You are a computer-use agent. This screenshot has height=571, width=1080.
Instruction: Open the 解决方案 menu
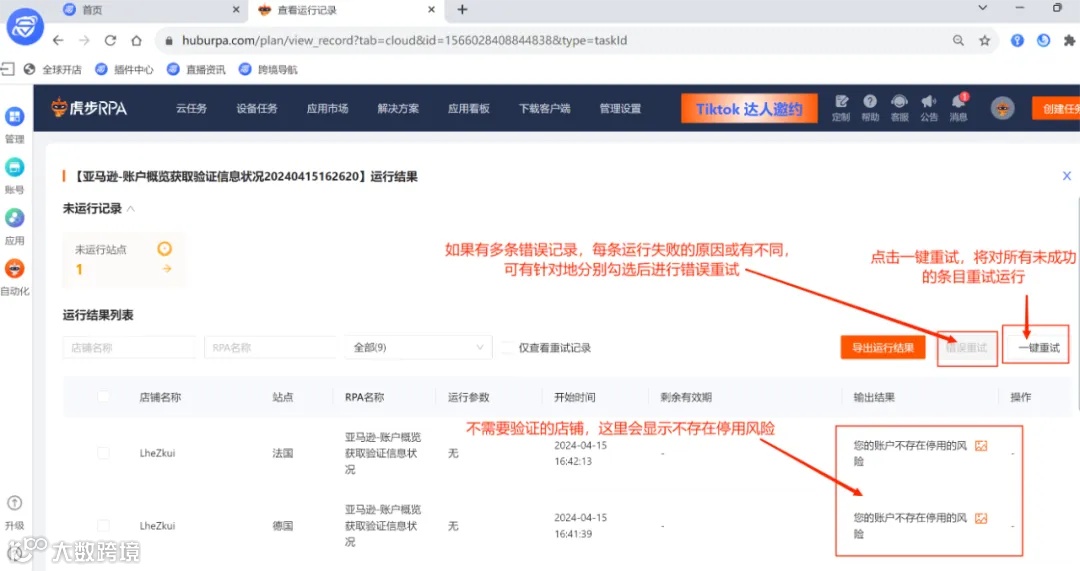pyautogui.click(x=398, y=108)
